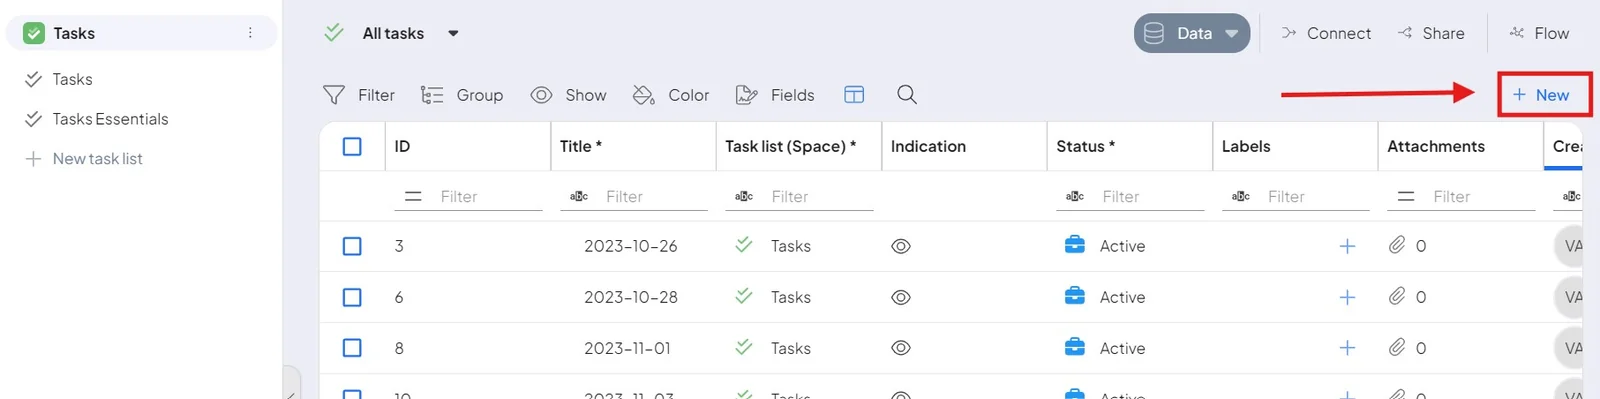Click the search magnifier icon
1600x399 pixels.
point(907,94)
